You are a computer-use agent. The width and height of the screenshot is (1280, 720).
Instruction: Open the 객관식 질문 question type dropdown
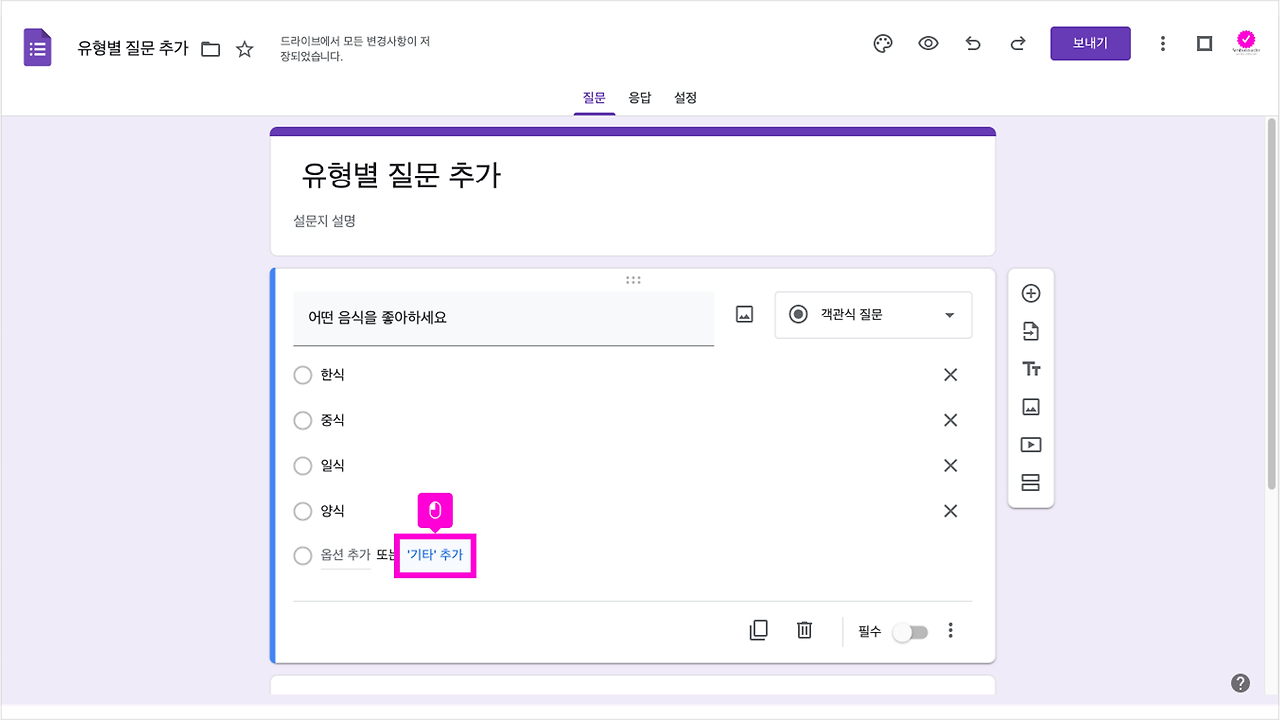point(872,315)
